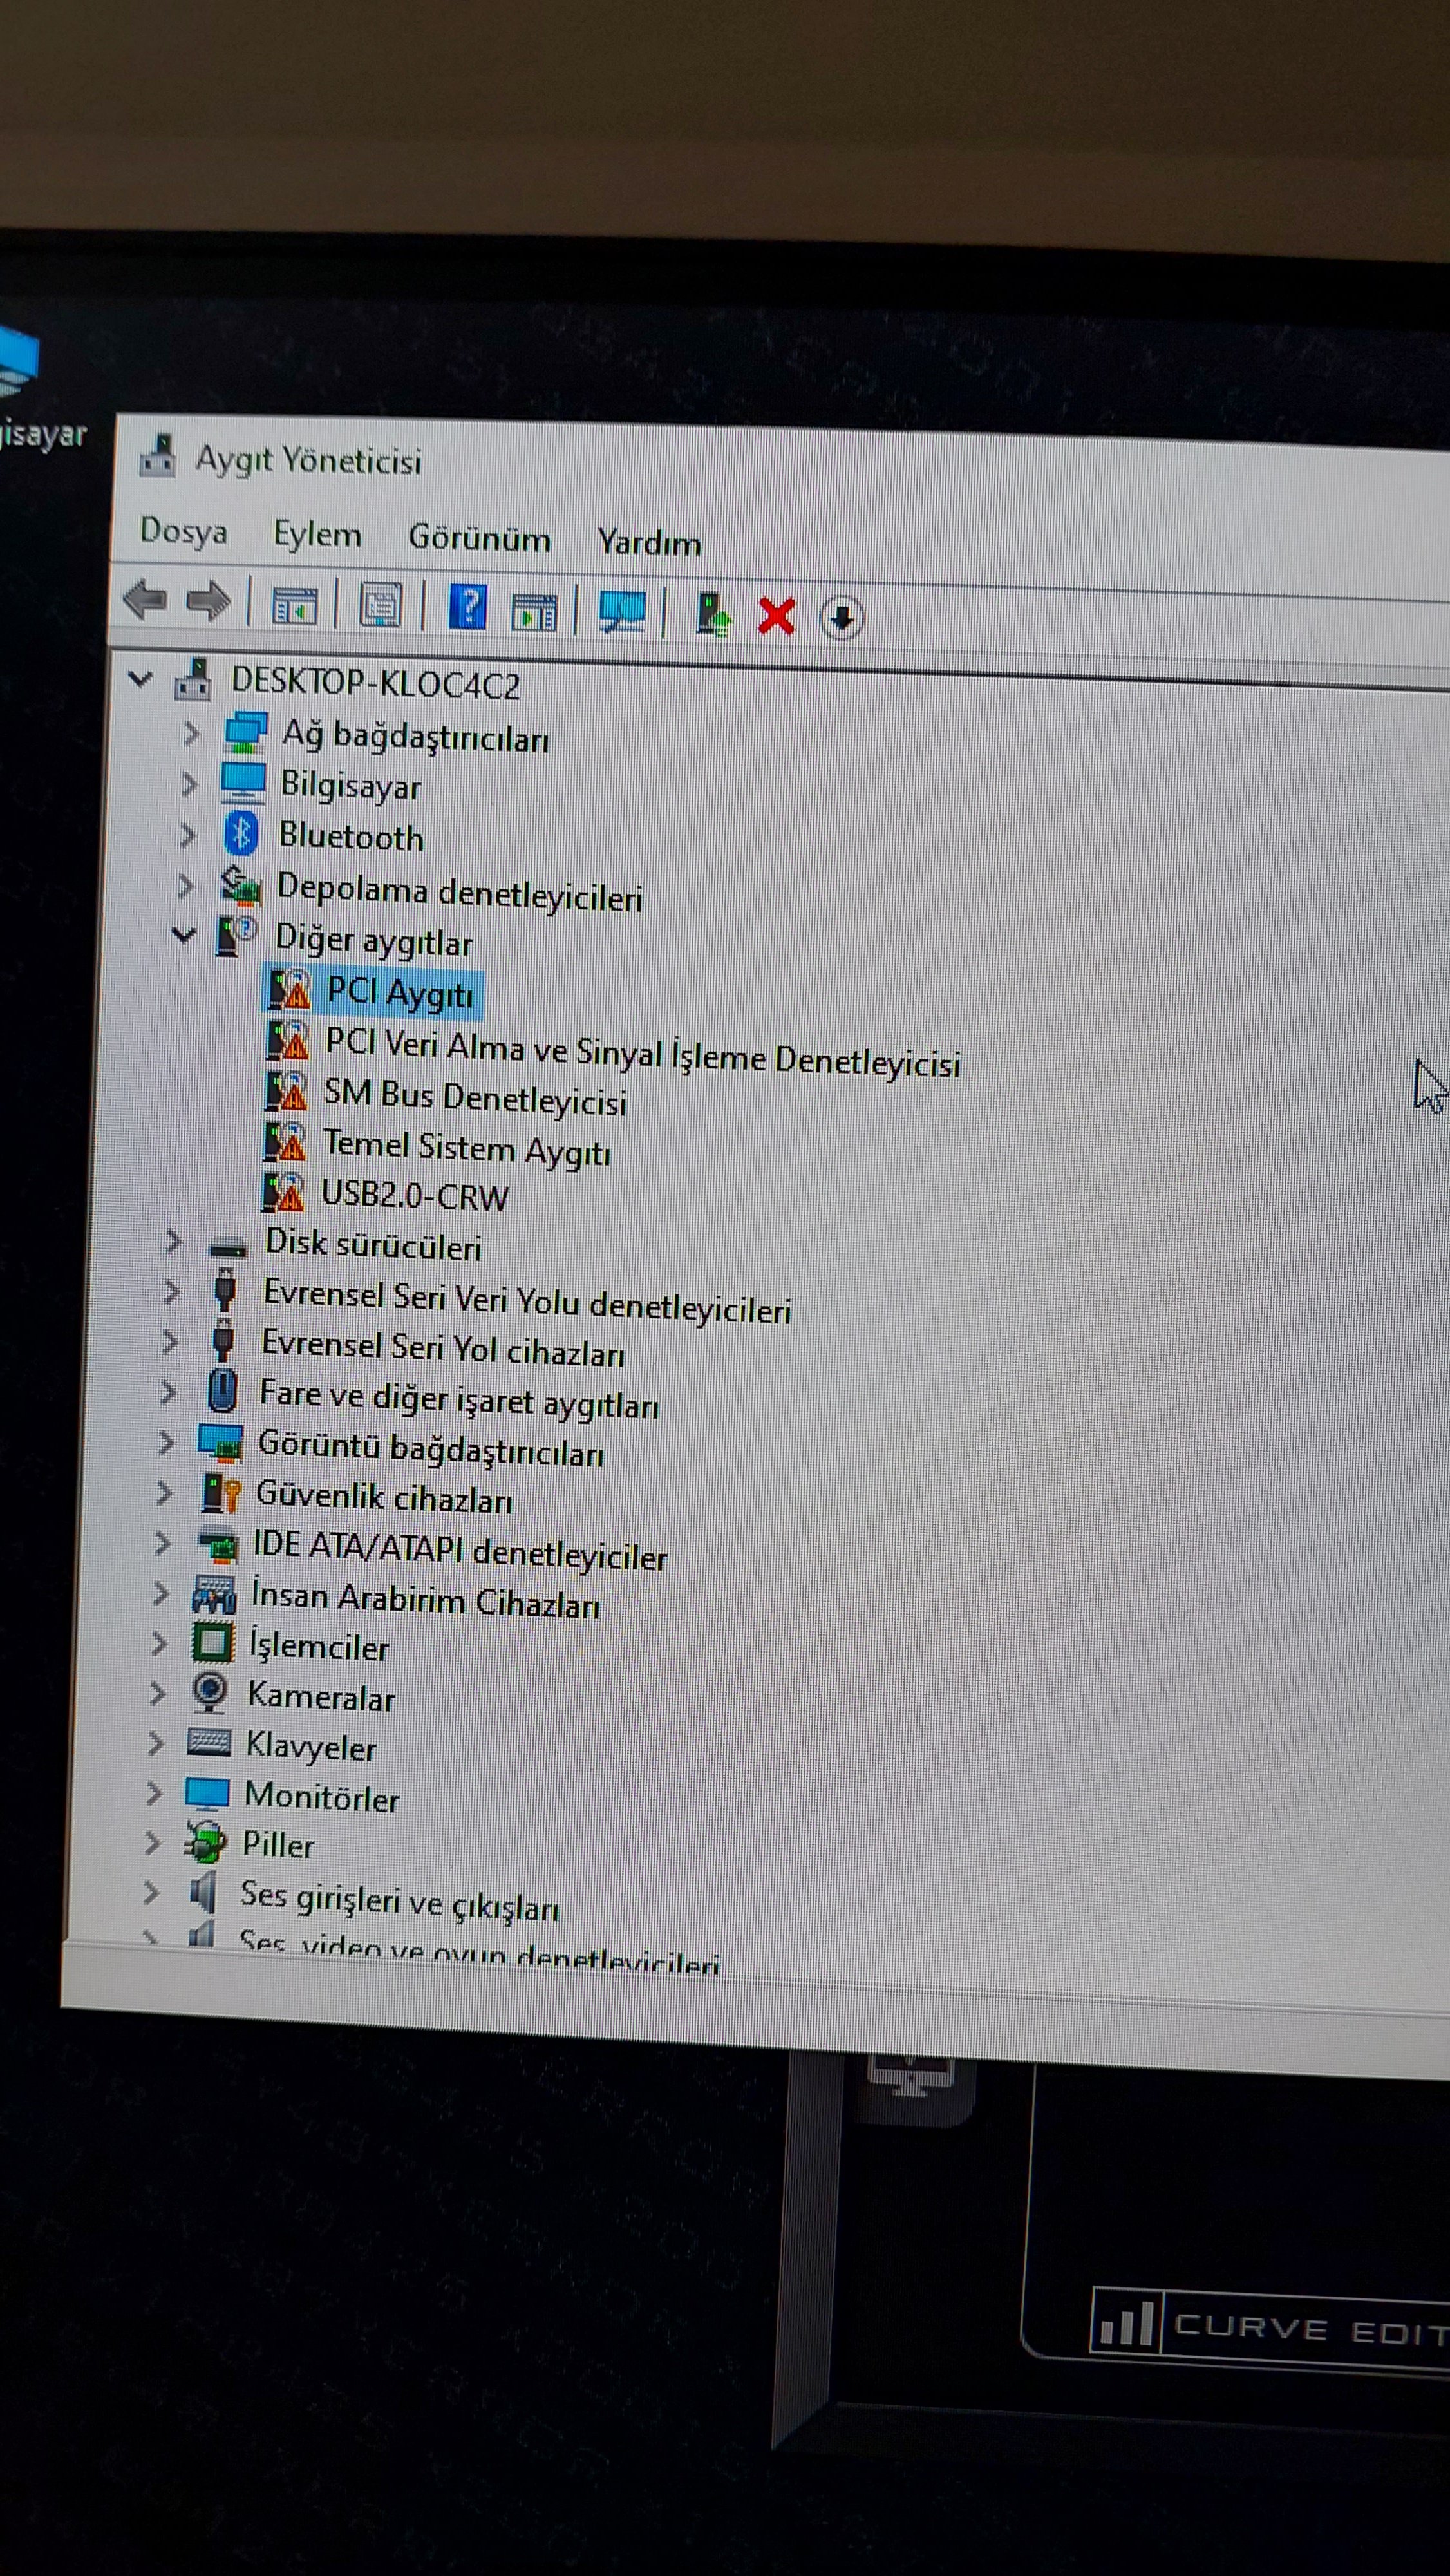Image resolution: width=1450 pixels, height=2576 pixels.
Task: Click Scan for hardware changes monitor icon
Action: [622, 611]
